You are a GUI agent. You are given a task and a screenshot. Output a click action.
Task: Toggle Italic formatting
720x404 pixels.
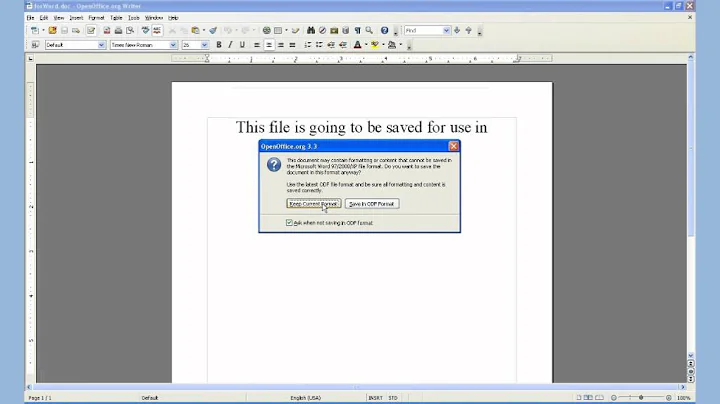[x=231, y=45]
